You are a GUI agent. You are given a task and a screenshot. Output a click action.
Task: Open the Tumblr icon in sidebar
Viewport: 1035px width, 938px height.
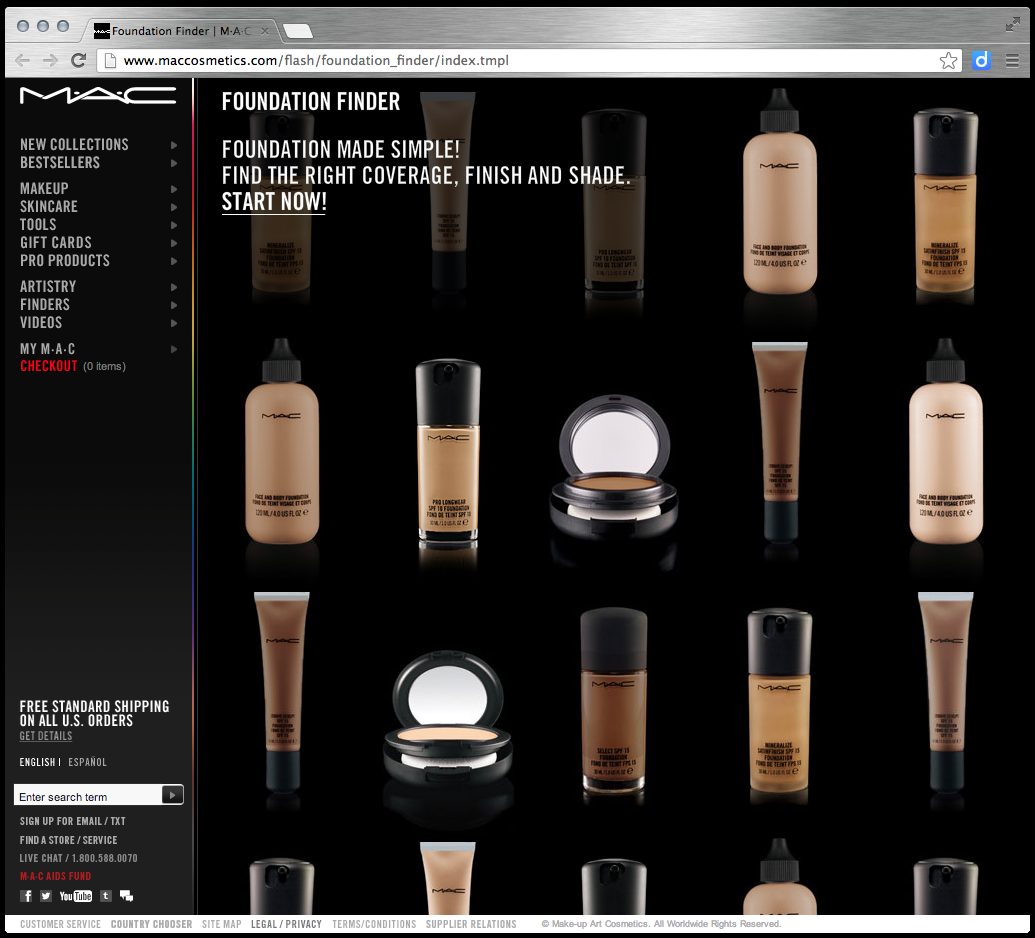tap(106, 896)
